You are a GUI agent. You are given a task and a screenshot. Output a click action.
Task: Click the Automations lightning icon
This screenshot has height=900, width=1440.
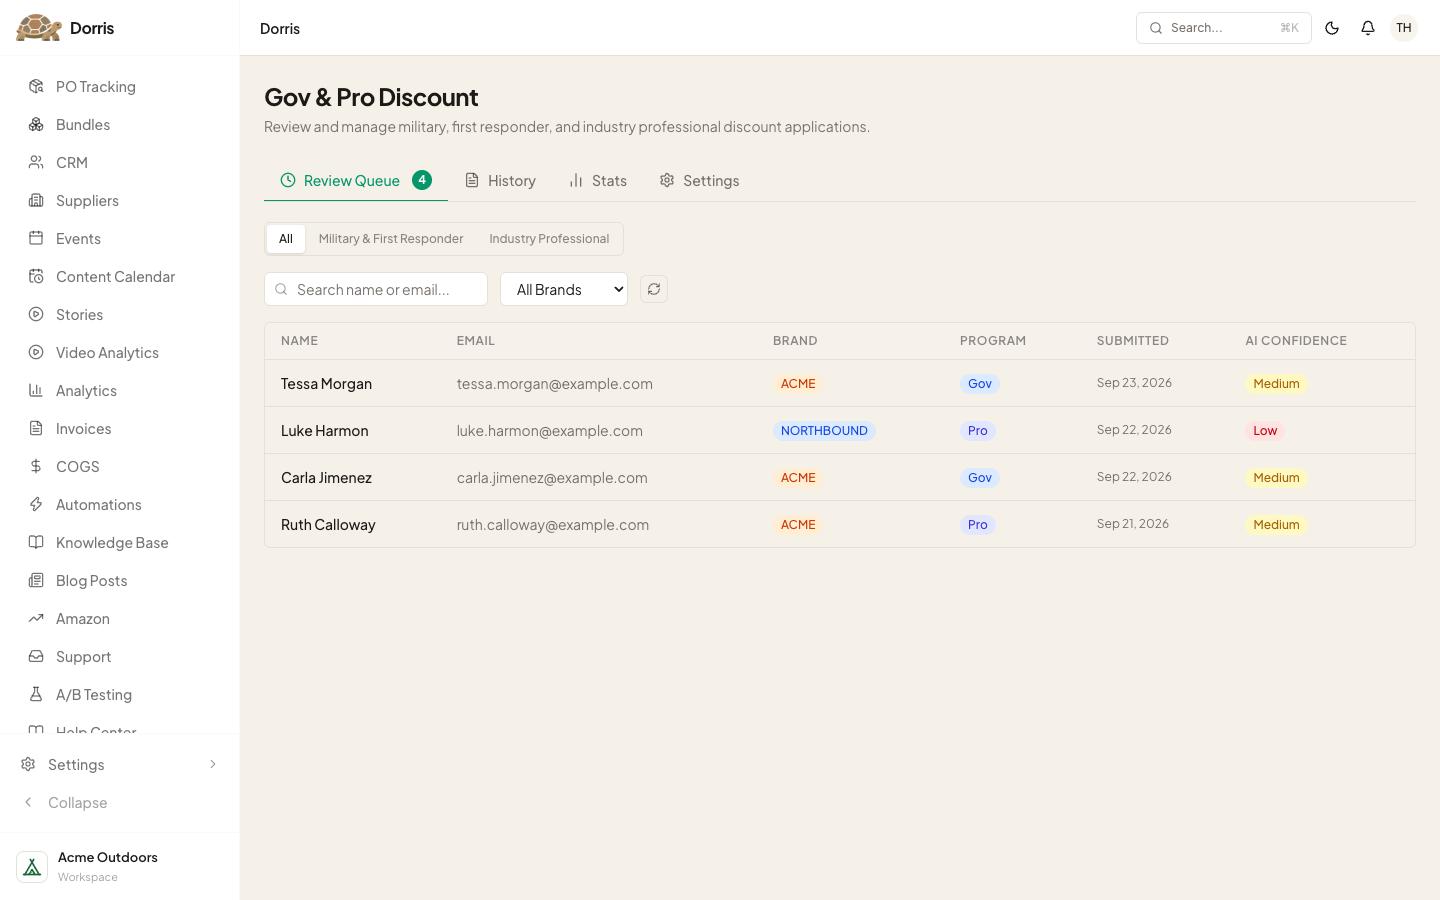pos(36,505)
